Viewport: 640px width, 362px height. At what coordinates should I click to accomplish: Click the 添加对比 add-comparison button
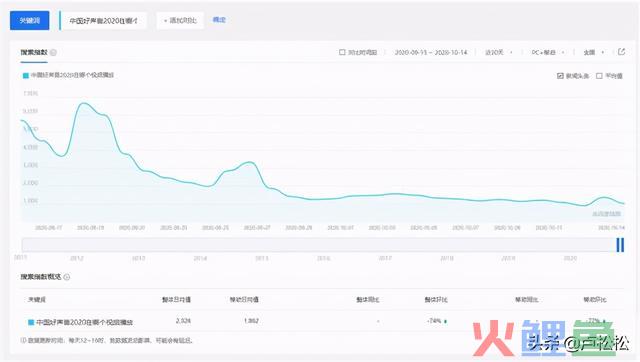[x=180, y=20]
